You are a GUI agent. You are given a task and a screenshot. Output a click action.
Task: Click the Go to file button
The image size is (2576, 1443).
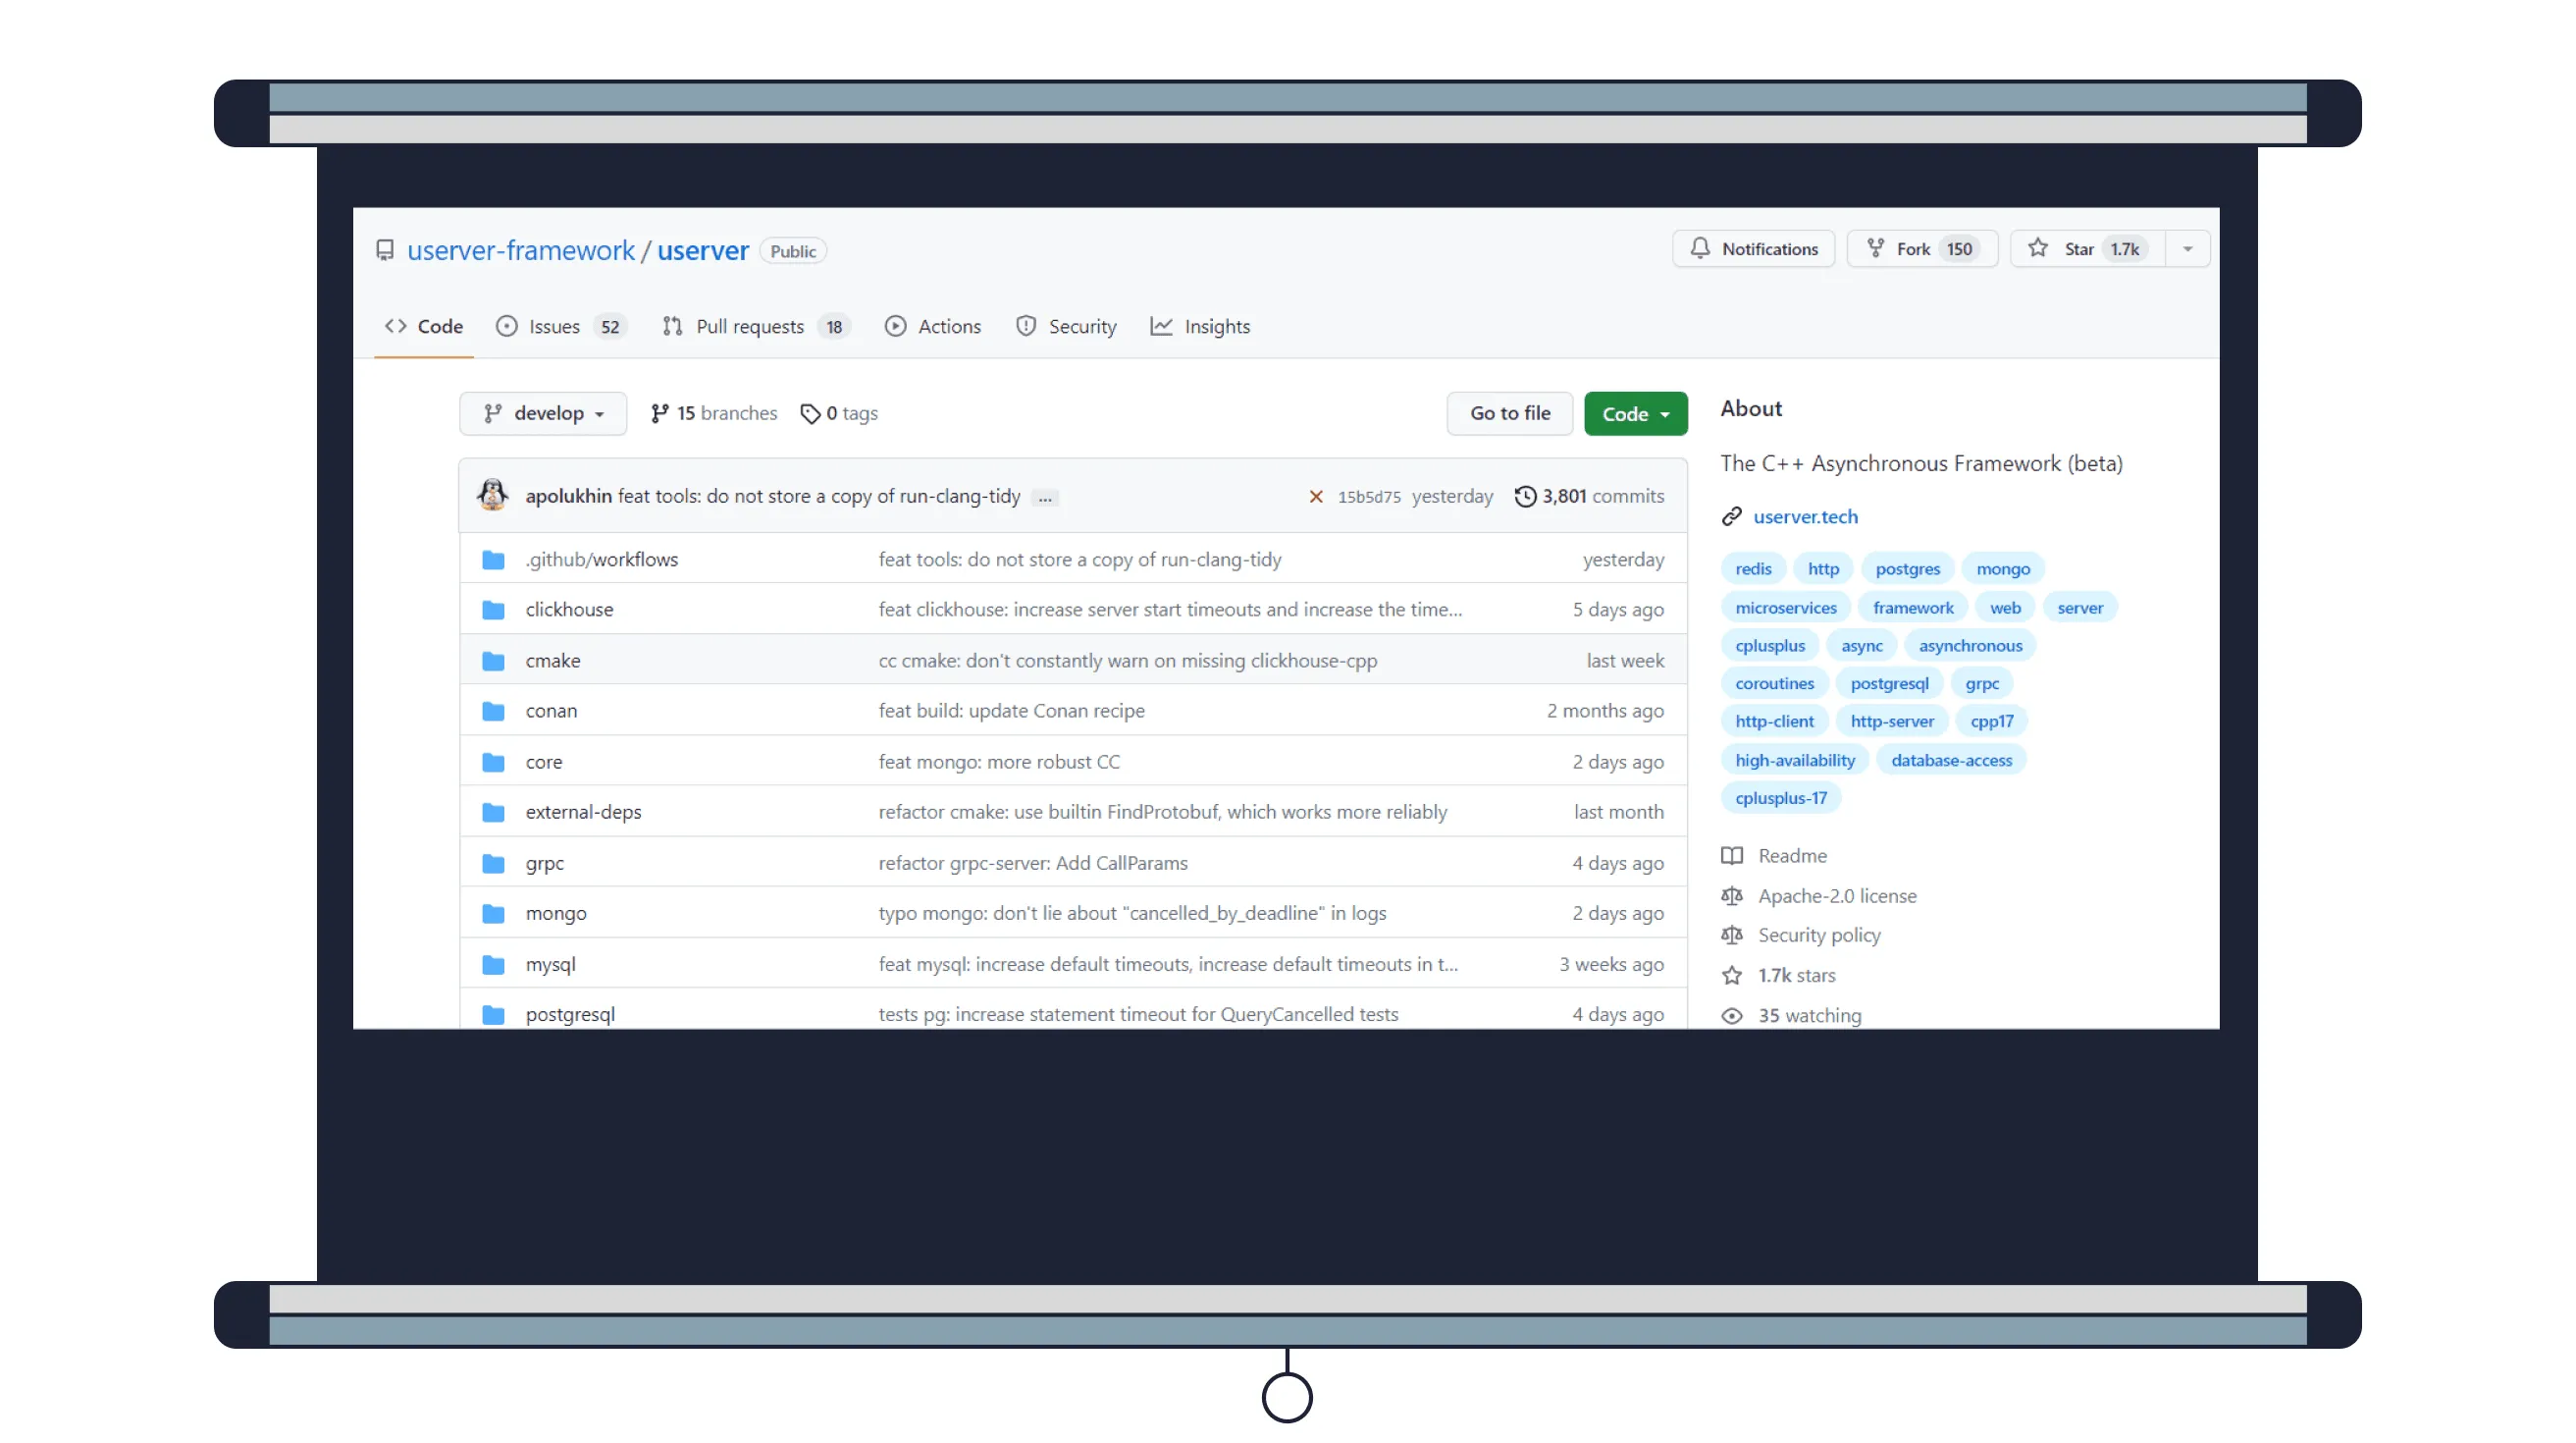click(x=1510, y=413)
